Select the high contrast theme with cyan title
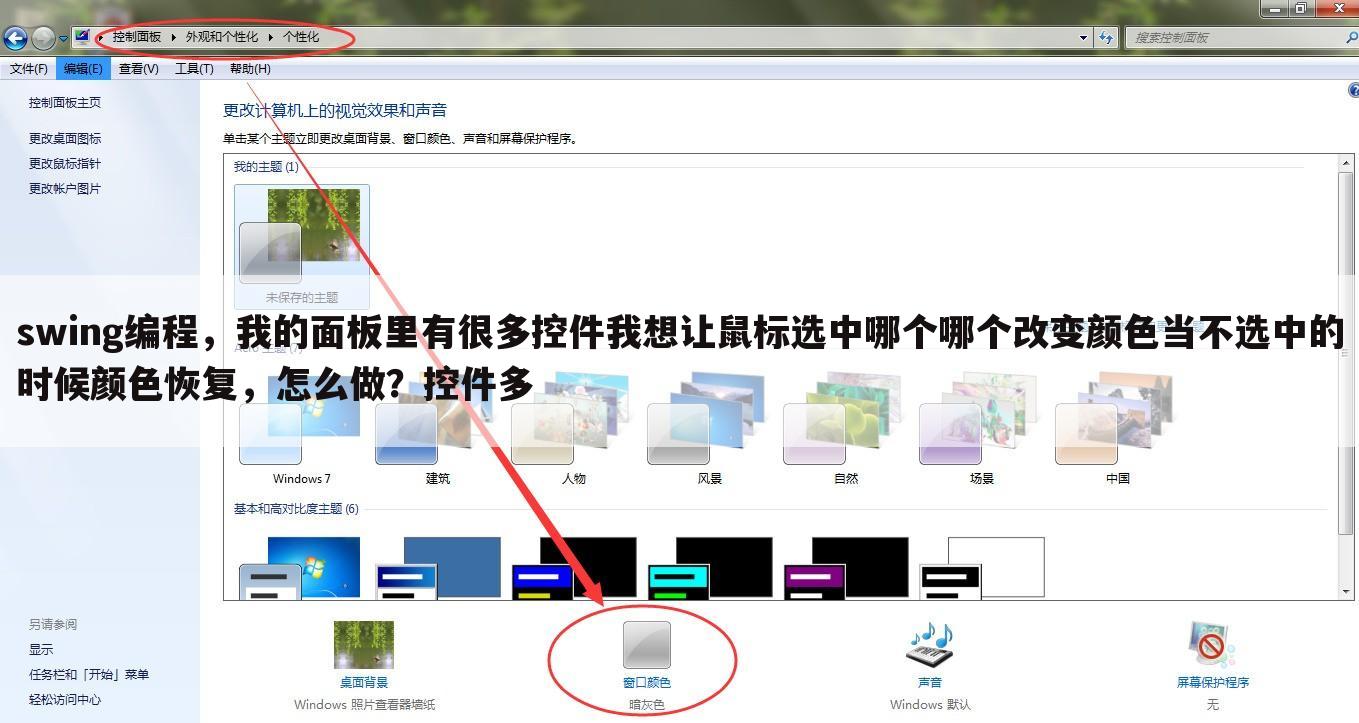The height and width of the screenshot is (723, 1359). (709, 568)
